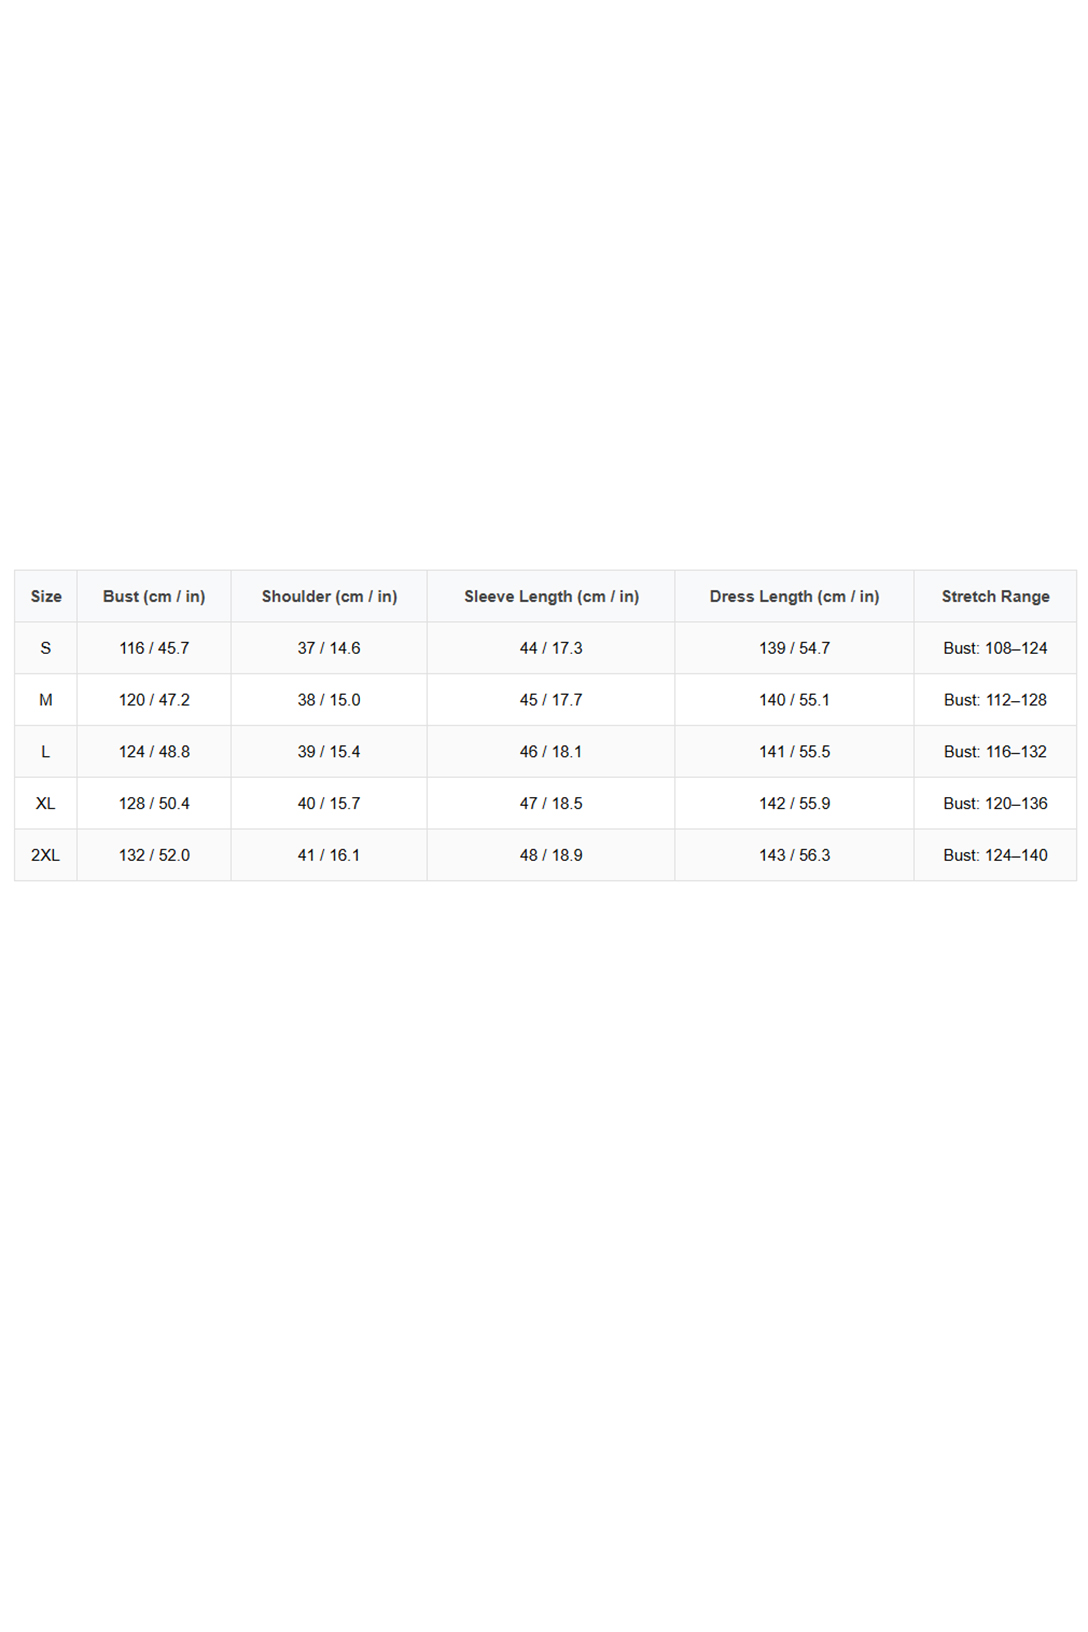1088x1632 pixels.
Task: Select the Shoulder (cm / in) header
Action: point(329,596)
